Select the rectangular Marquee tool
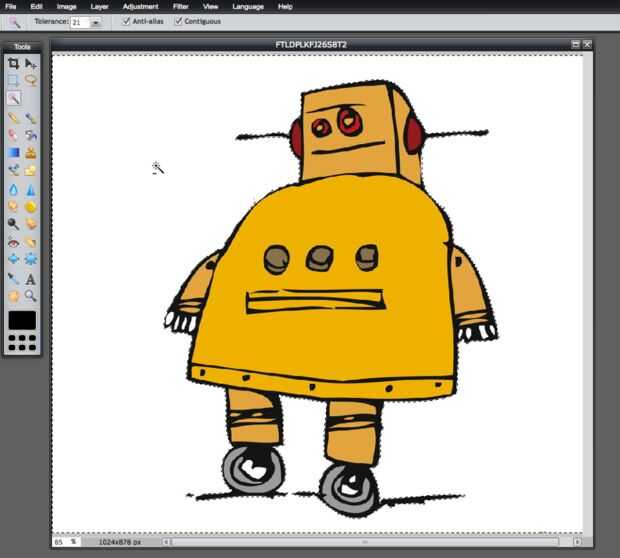The image size is (620, 558). point(13,80)
